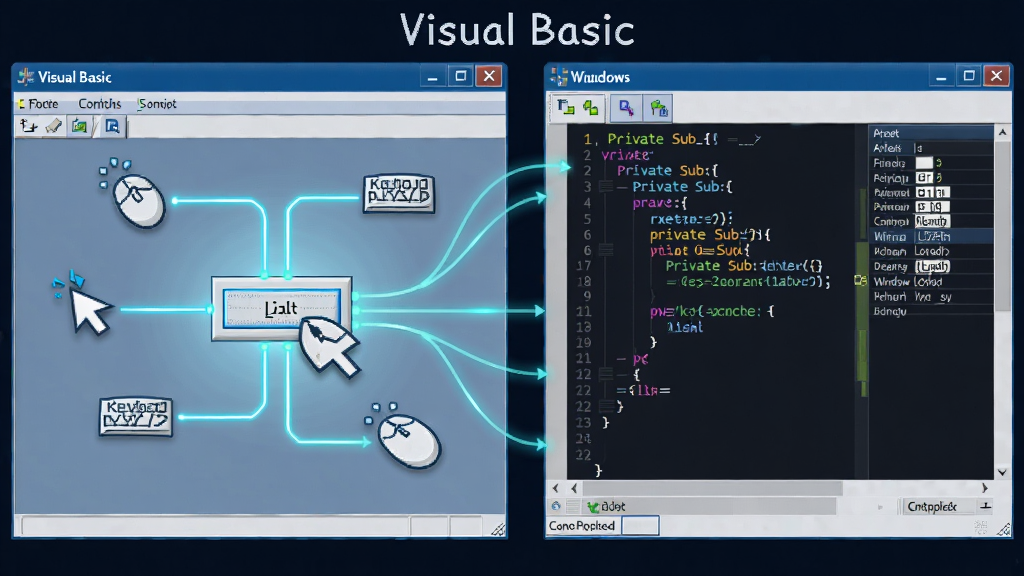Close the Visual Basic window
The image size is (1024, 576).
(x=488, y=76)
